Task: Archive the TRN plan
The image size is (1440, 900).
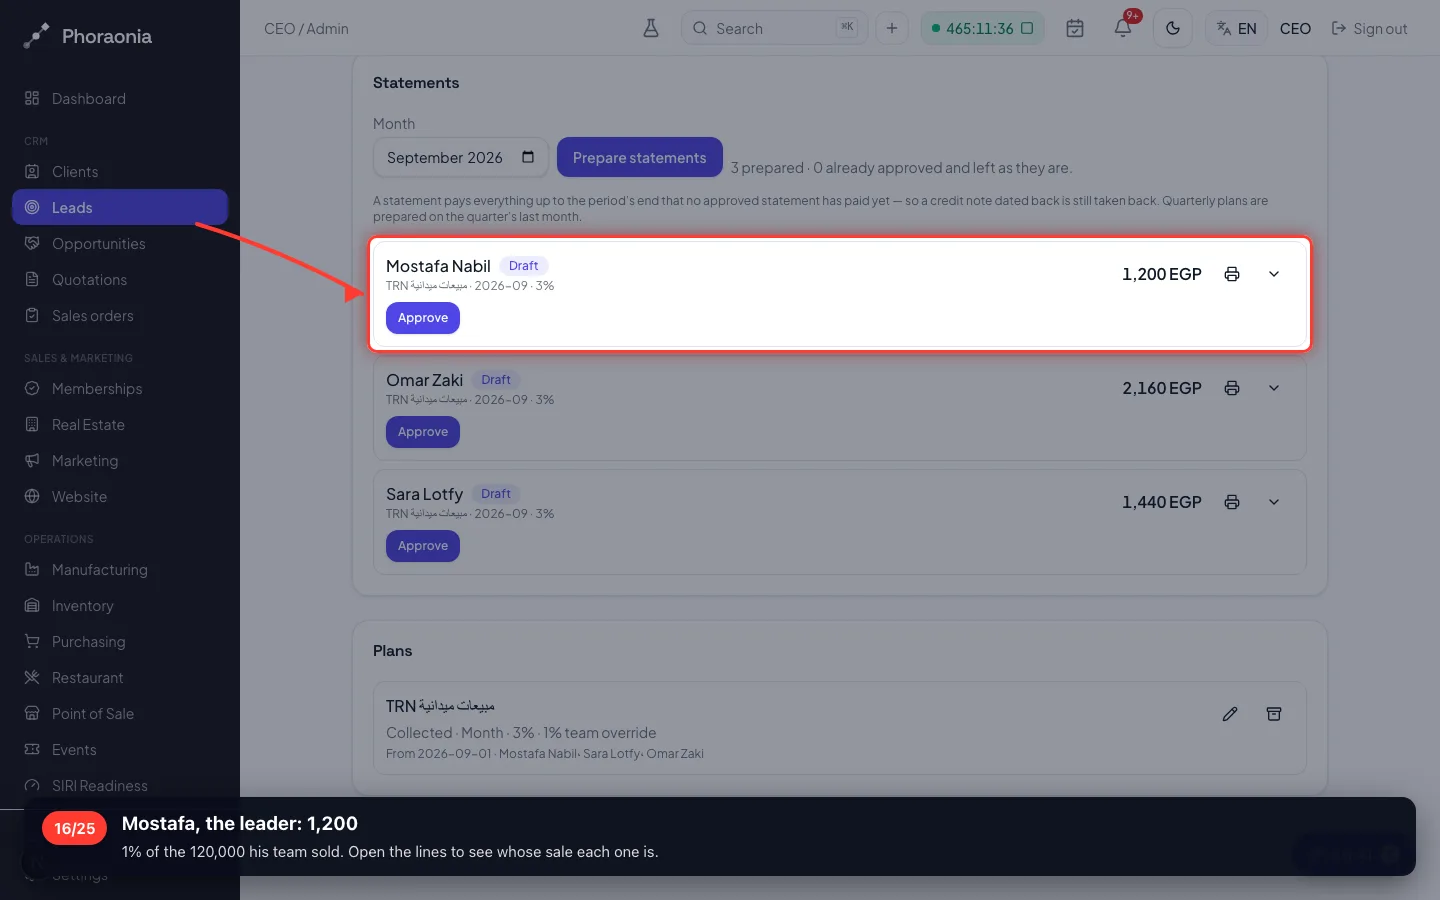Action: tap(1274, 714)
